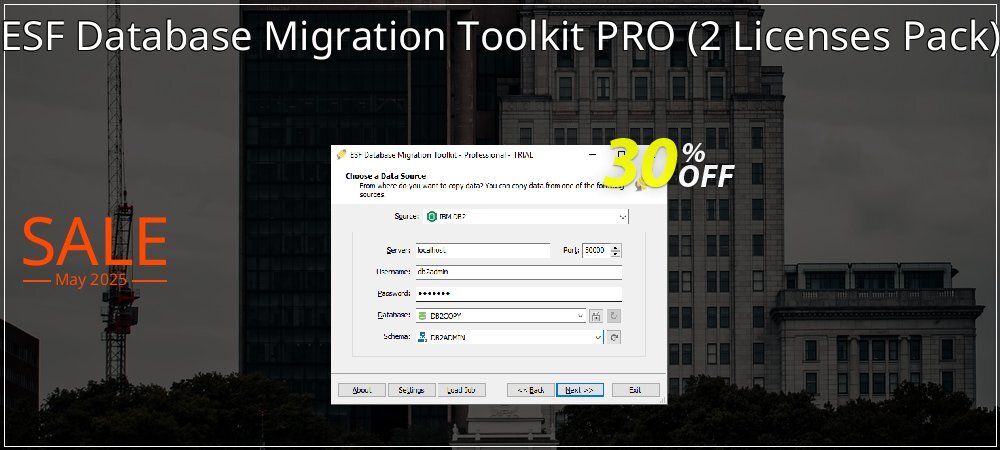Click the refresh schema list icon

pos(614,337)
